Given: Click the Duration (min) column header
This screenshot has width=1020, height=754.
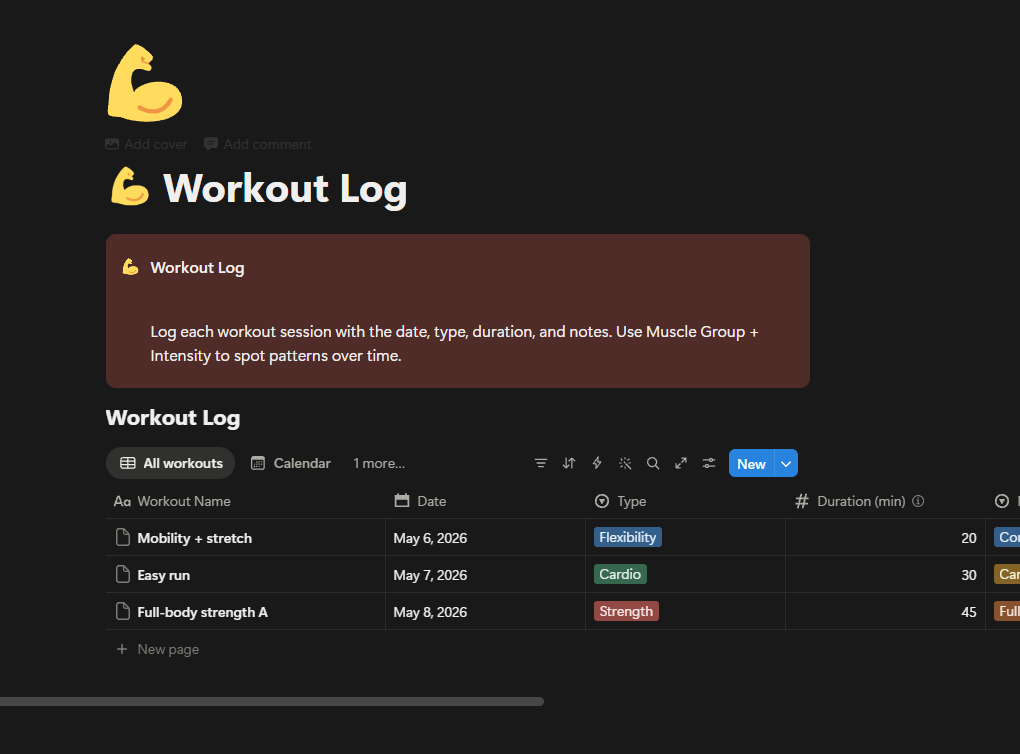Looking at the screenshot, I should click(885, 501).
